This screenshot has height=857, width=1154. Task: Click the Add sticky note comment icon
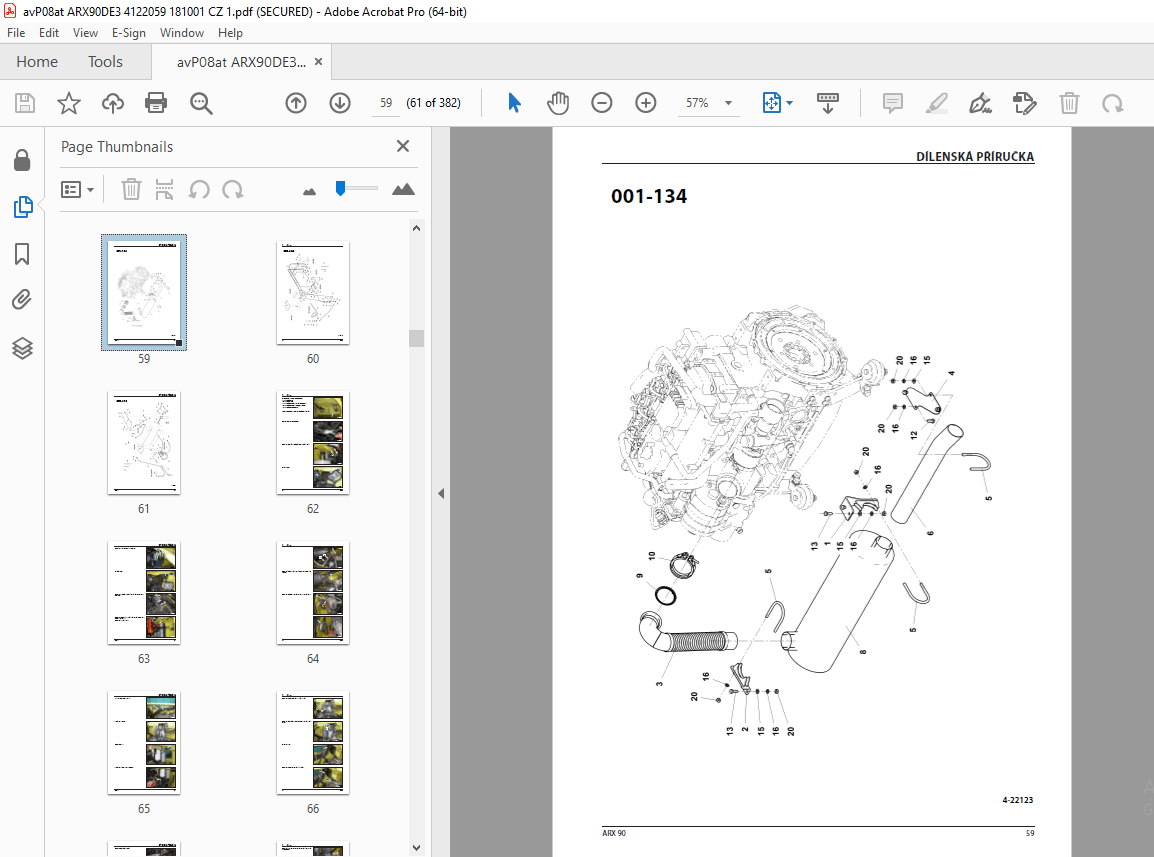tap(893, 103)
